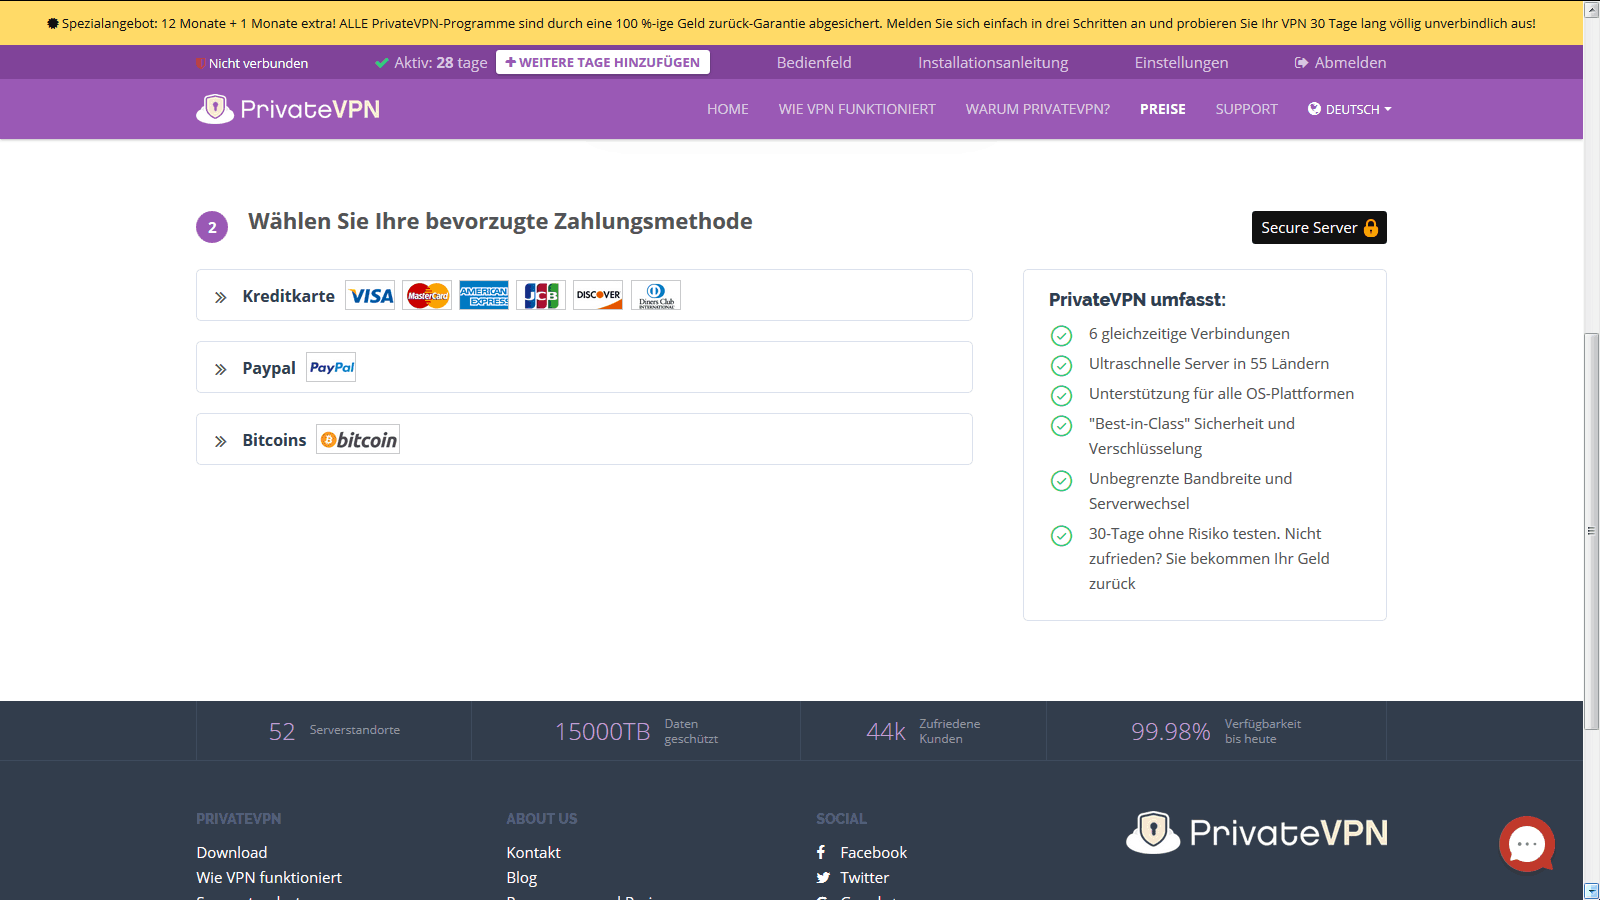
Task: Click Abmelden to log out
Action: tap(1350, 62)
